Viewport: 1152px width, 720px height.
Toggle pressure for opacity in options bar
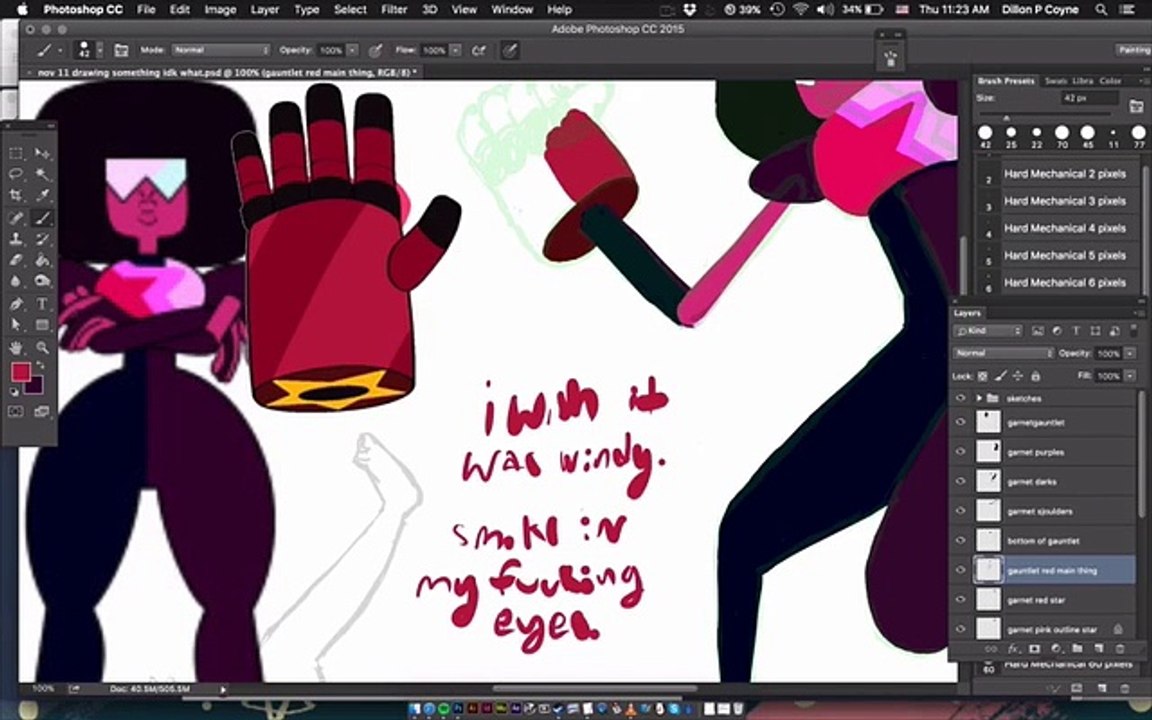375,50
